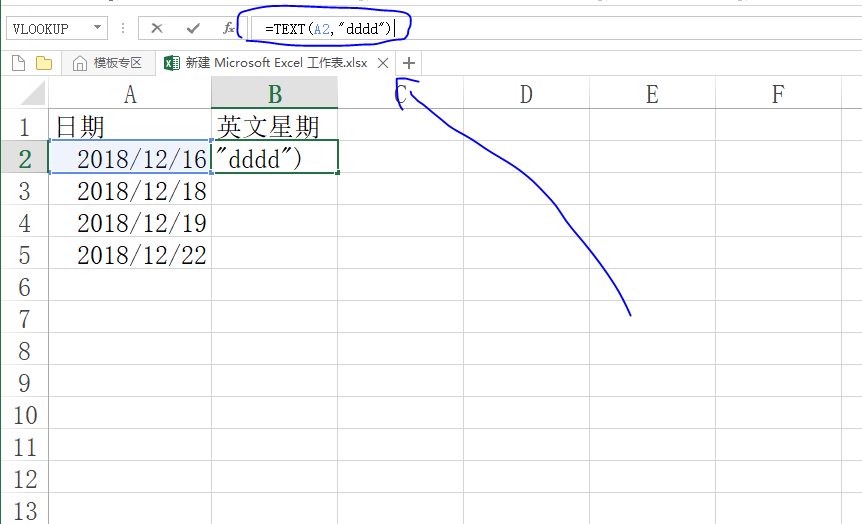Click the editing cell showing "dddd")

(274, 158)
